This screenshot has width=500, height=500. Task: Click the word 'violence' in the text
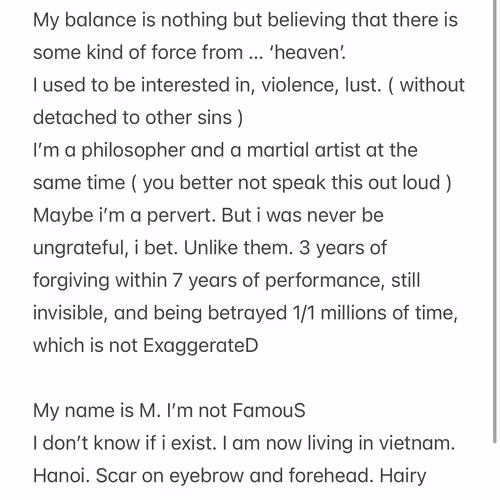tap(299, 85)
